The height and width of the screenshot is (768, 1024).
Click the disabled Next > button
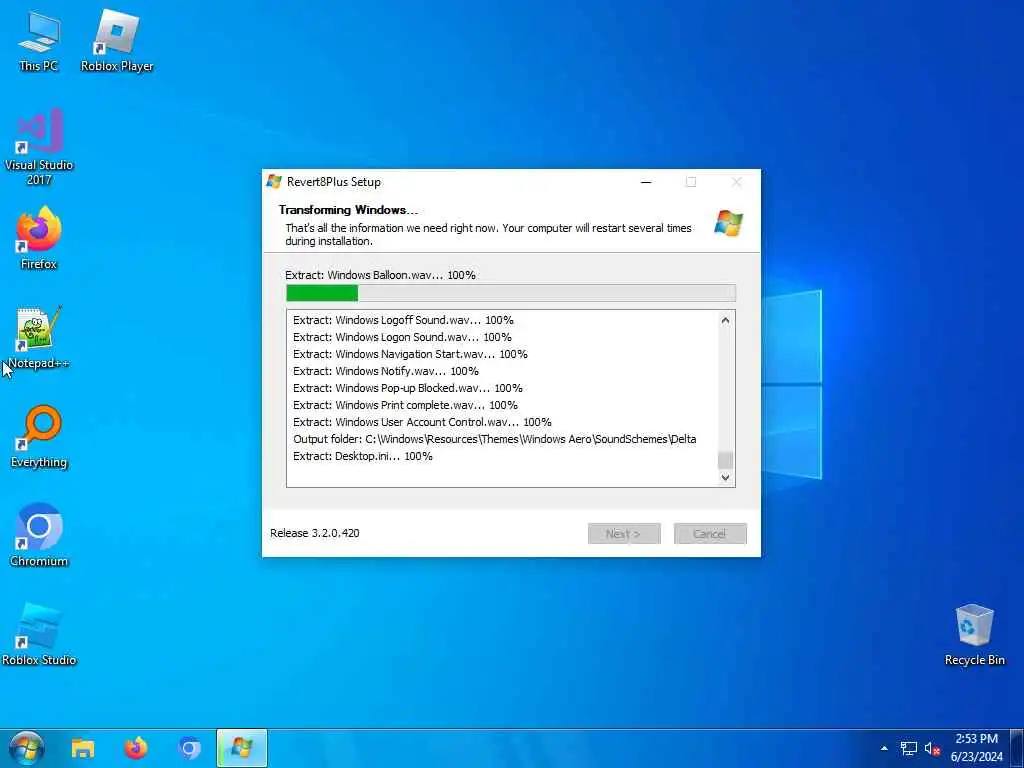tap(624, 534)
